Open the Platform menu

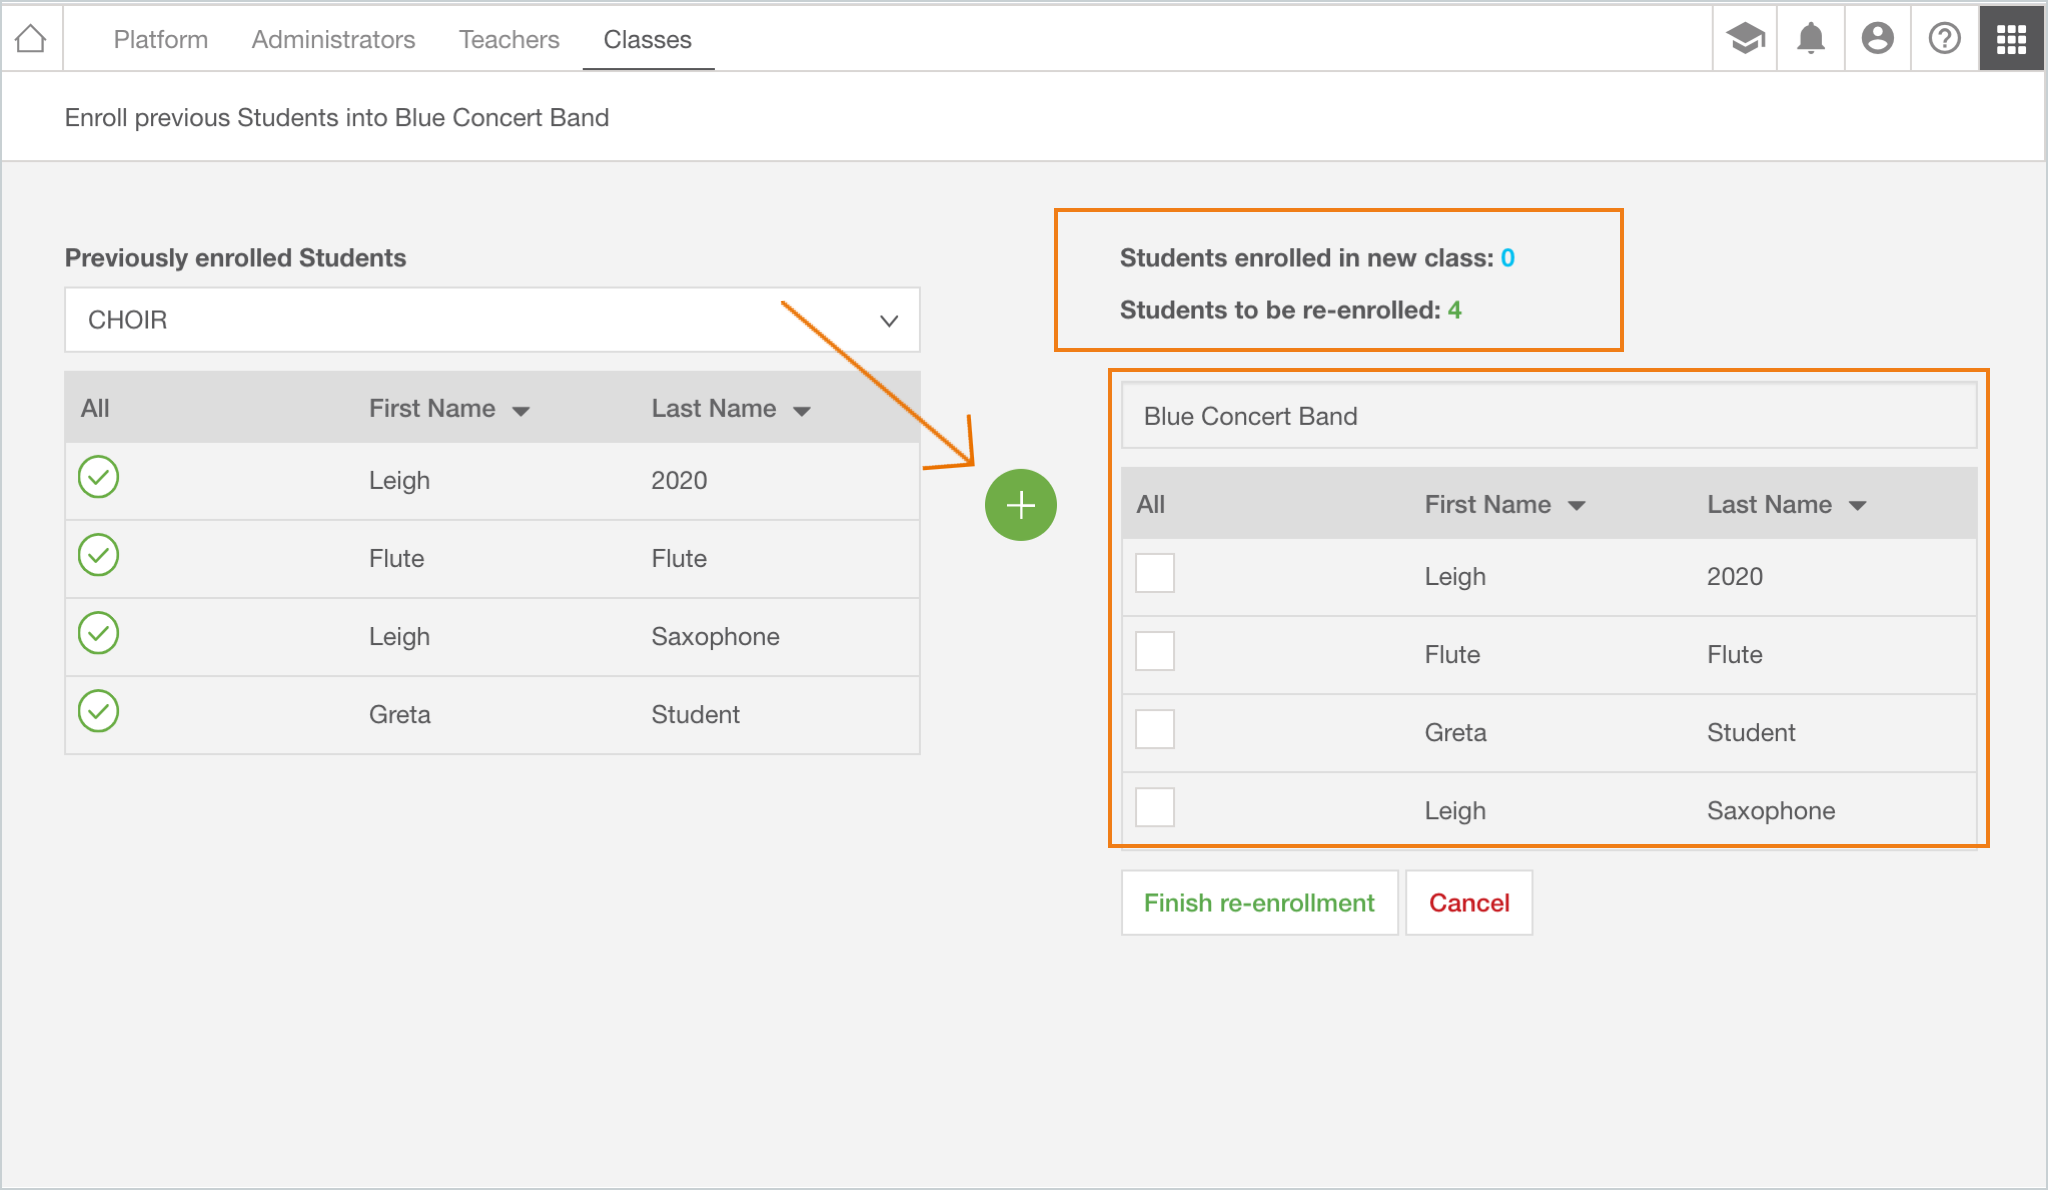[x=161, y=39]
